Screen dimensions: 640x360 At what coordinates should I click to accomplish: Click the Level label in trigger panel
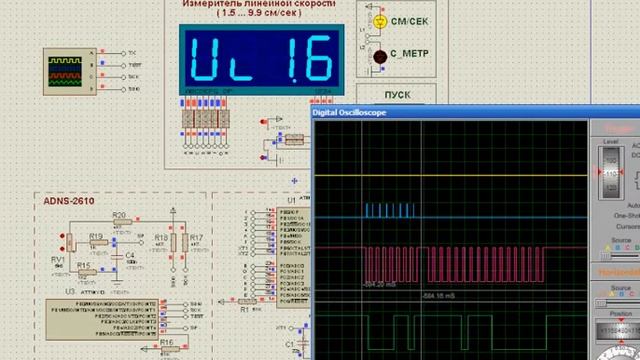611,141
